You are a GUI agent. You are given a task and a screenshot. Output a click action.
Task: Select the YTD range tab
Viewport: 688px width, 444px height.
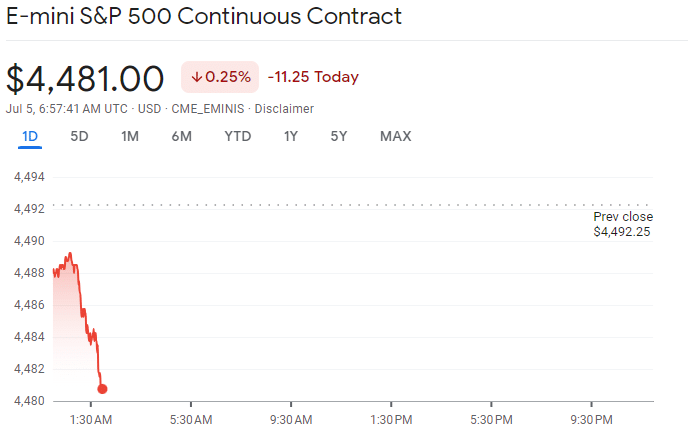[238, 136]
